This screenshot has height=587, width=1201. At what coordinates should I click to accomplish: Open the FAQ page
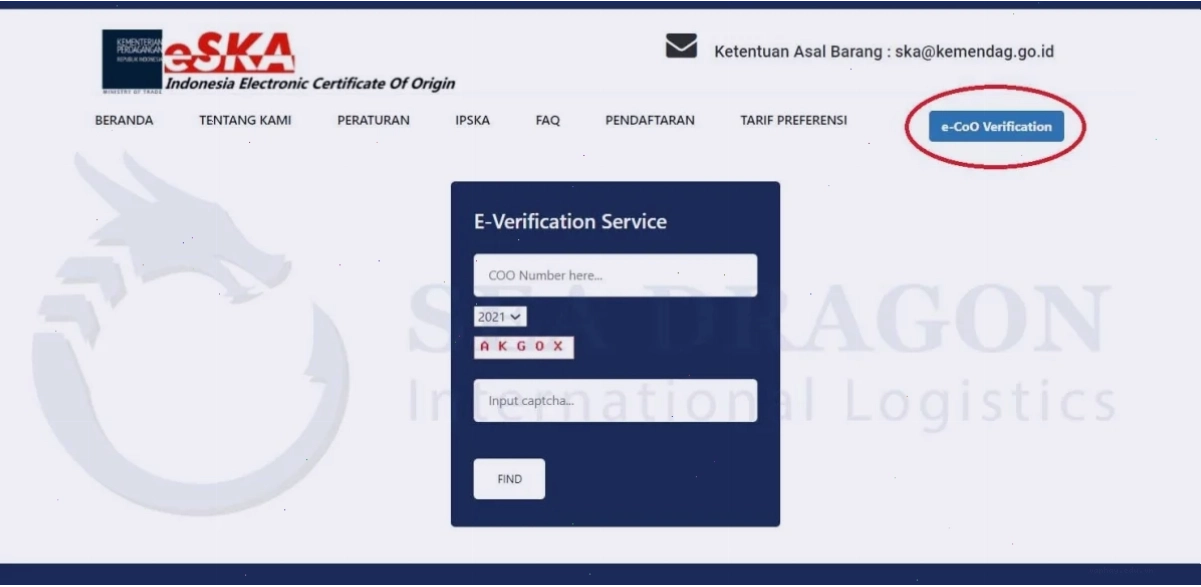pos(547,121)
